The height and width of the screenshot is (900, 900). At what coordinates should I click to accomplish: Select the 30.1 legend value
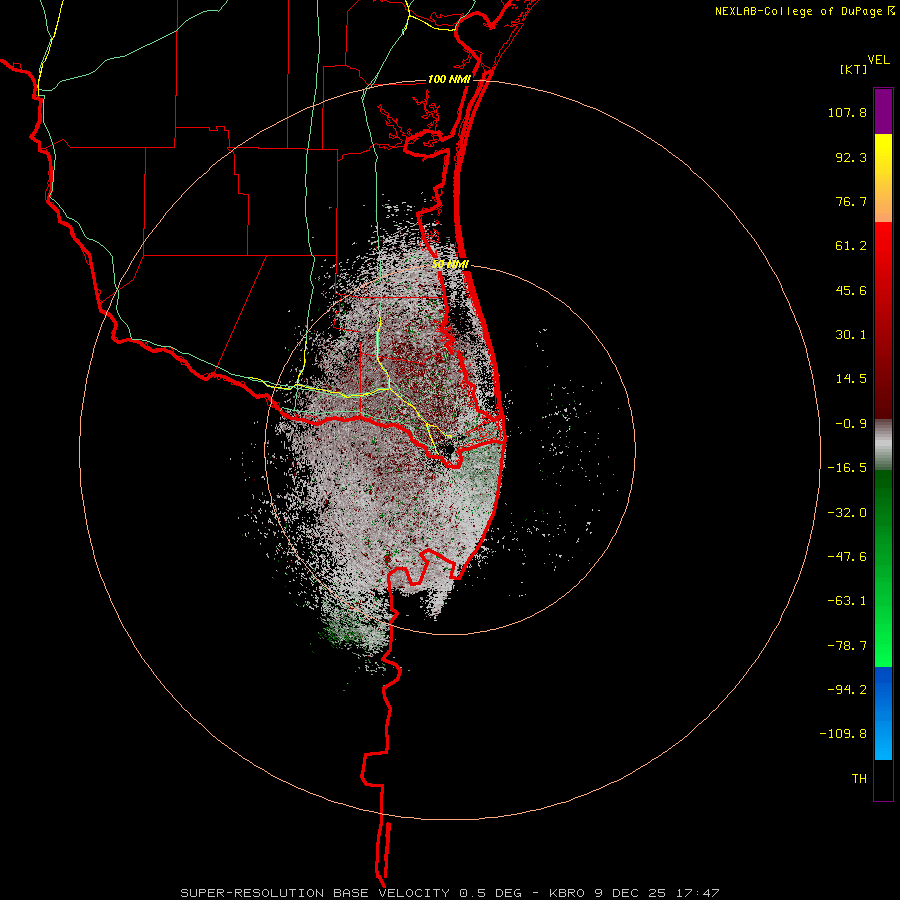[851, 335]
